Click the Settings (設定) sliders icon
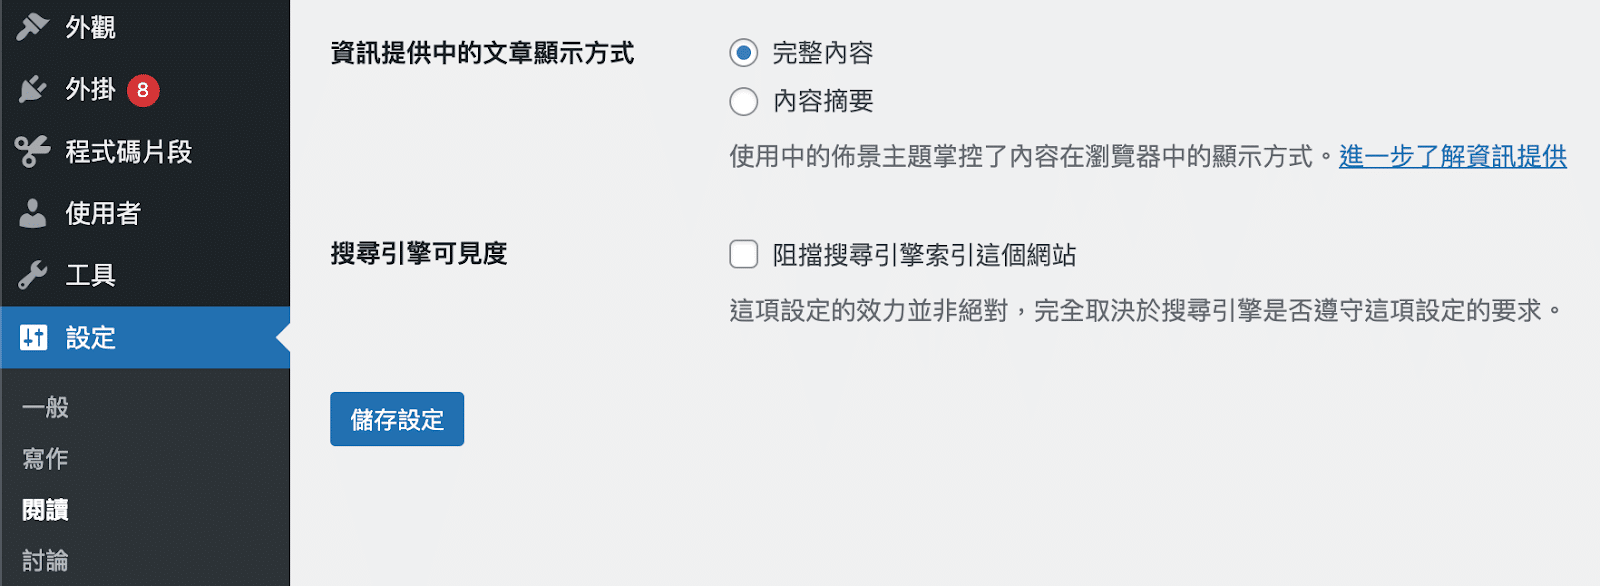Viewport: 1600px width, 586px height. [33, 338]
